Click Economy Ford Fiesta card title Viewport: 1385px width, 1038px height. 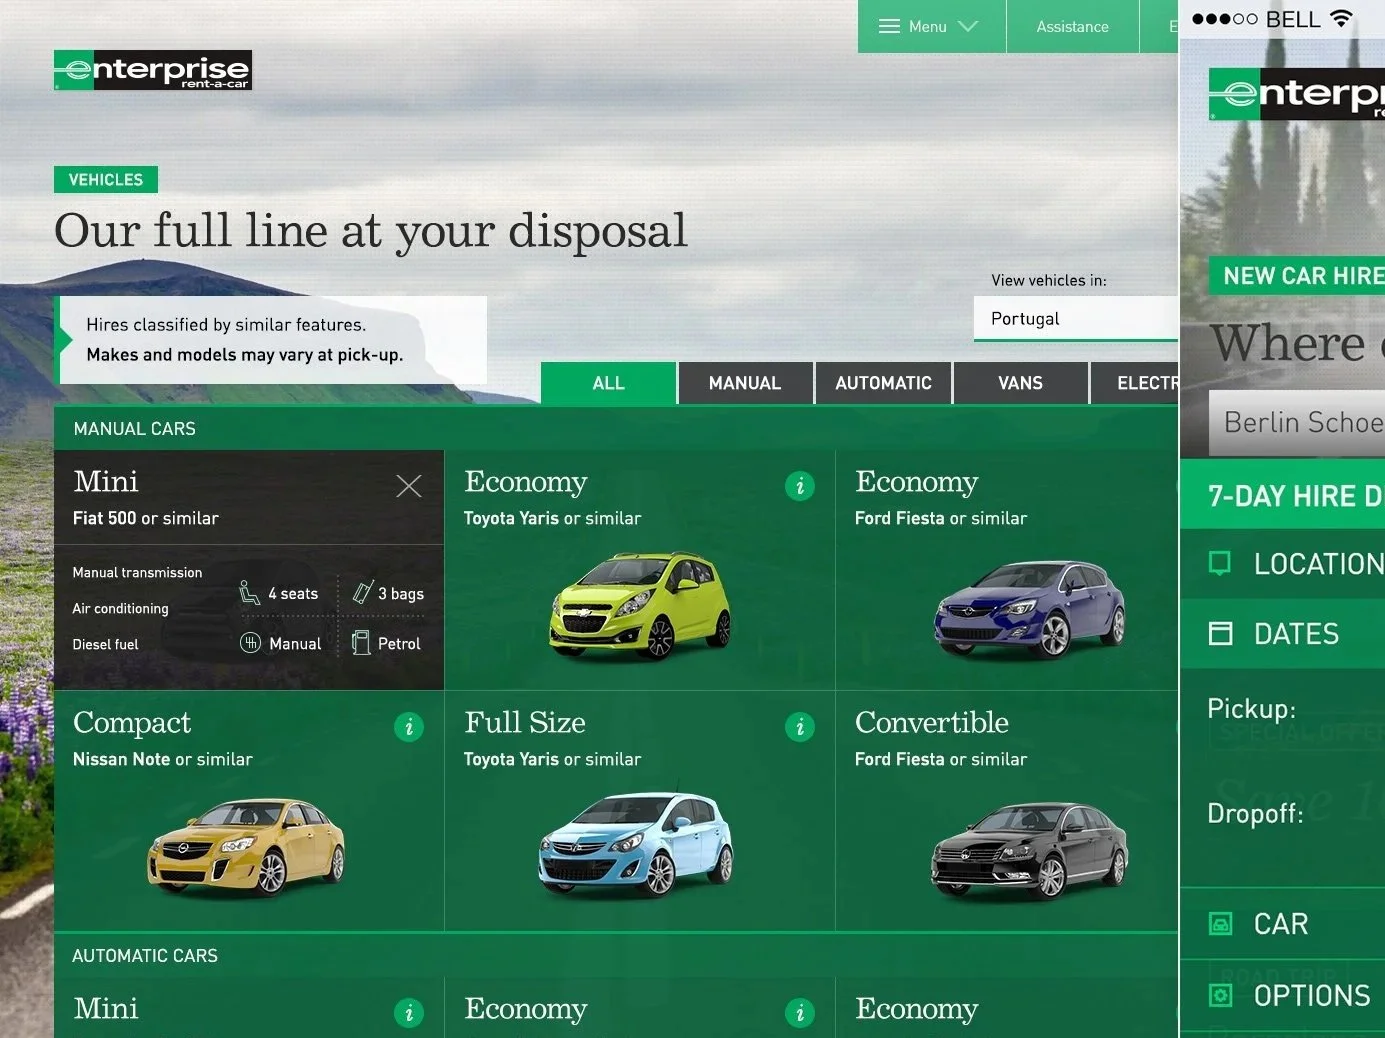916,482
